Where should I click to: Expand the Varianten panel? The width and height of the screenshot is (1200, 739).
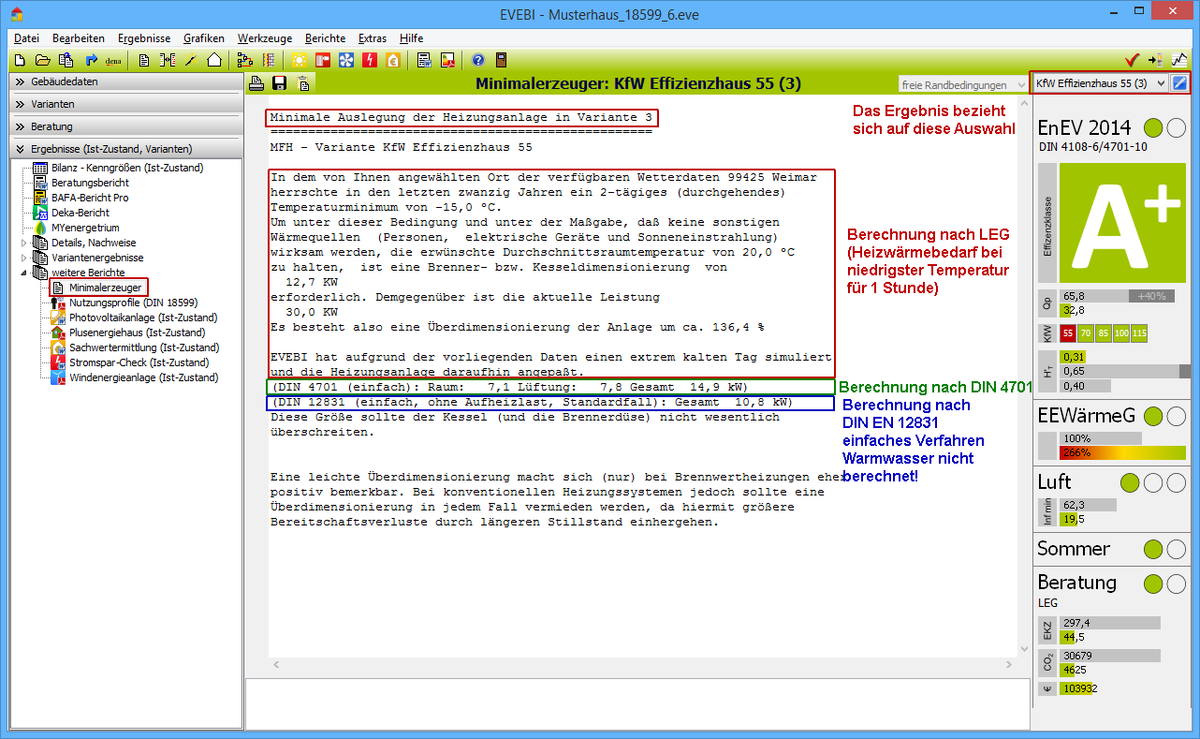(x=126, y=104)
